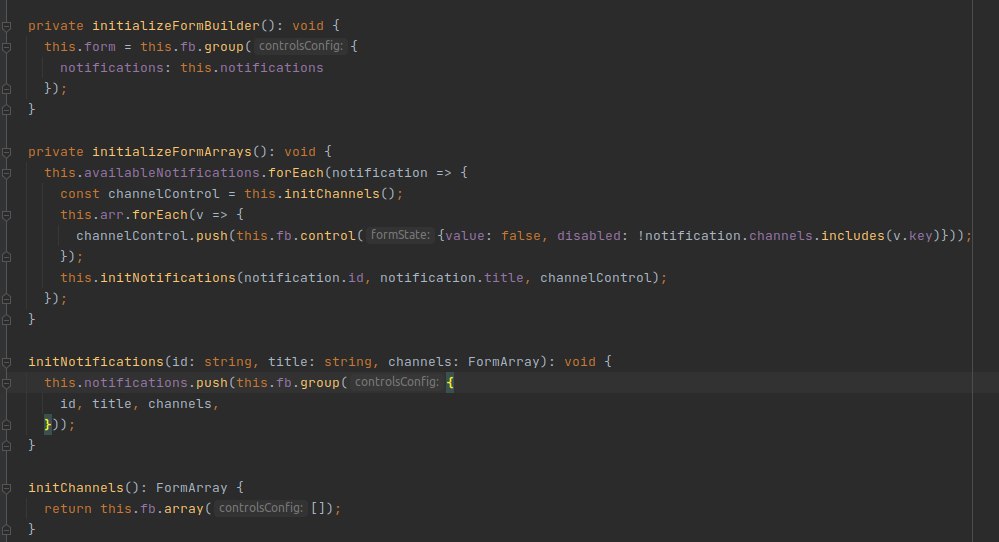Image resolution: width=999 pixels, height=542 pixels.
Task: Click fold end marker beside the '}));' line
Action: (x=6, y=425)
